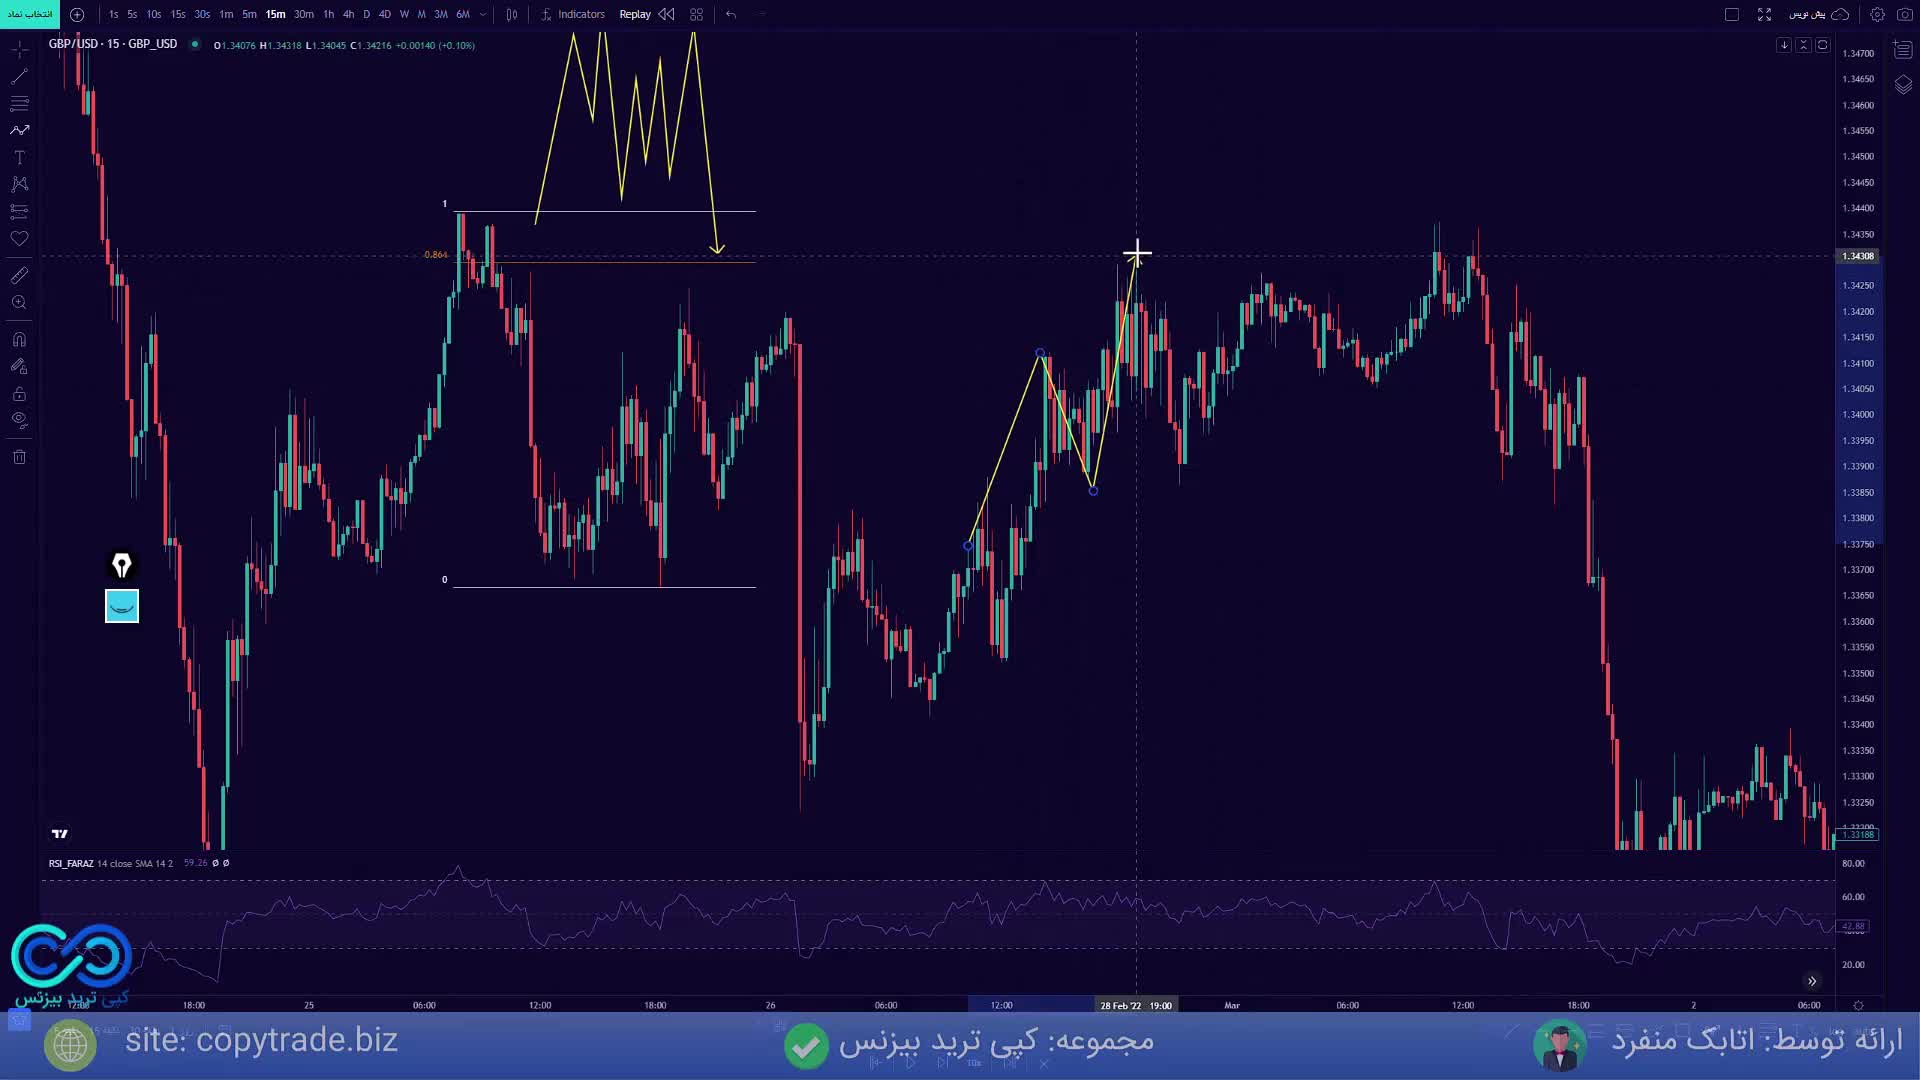Select the XABCD pattern tool
This screenshot has width=1920, height=1080.
point(19,184)
